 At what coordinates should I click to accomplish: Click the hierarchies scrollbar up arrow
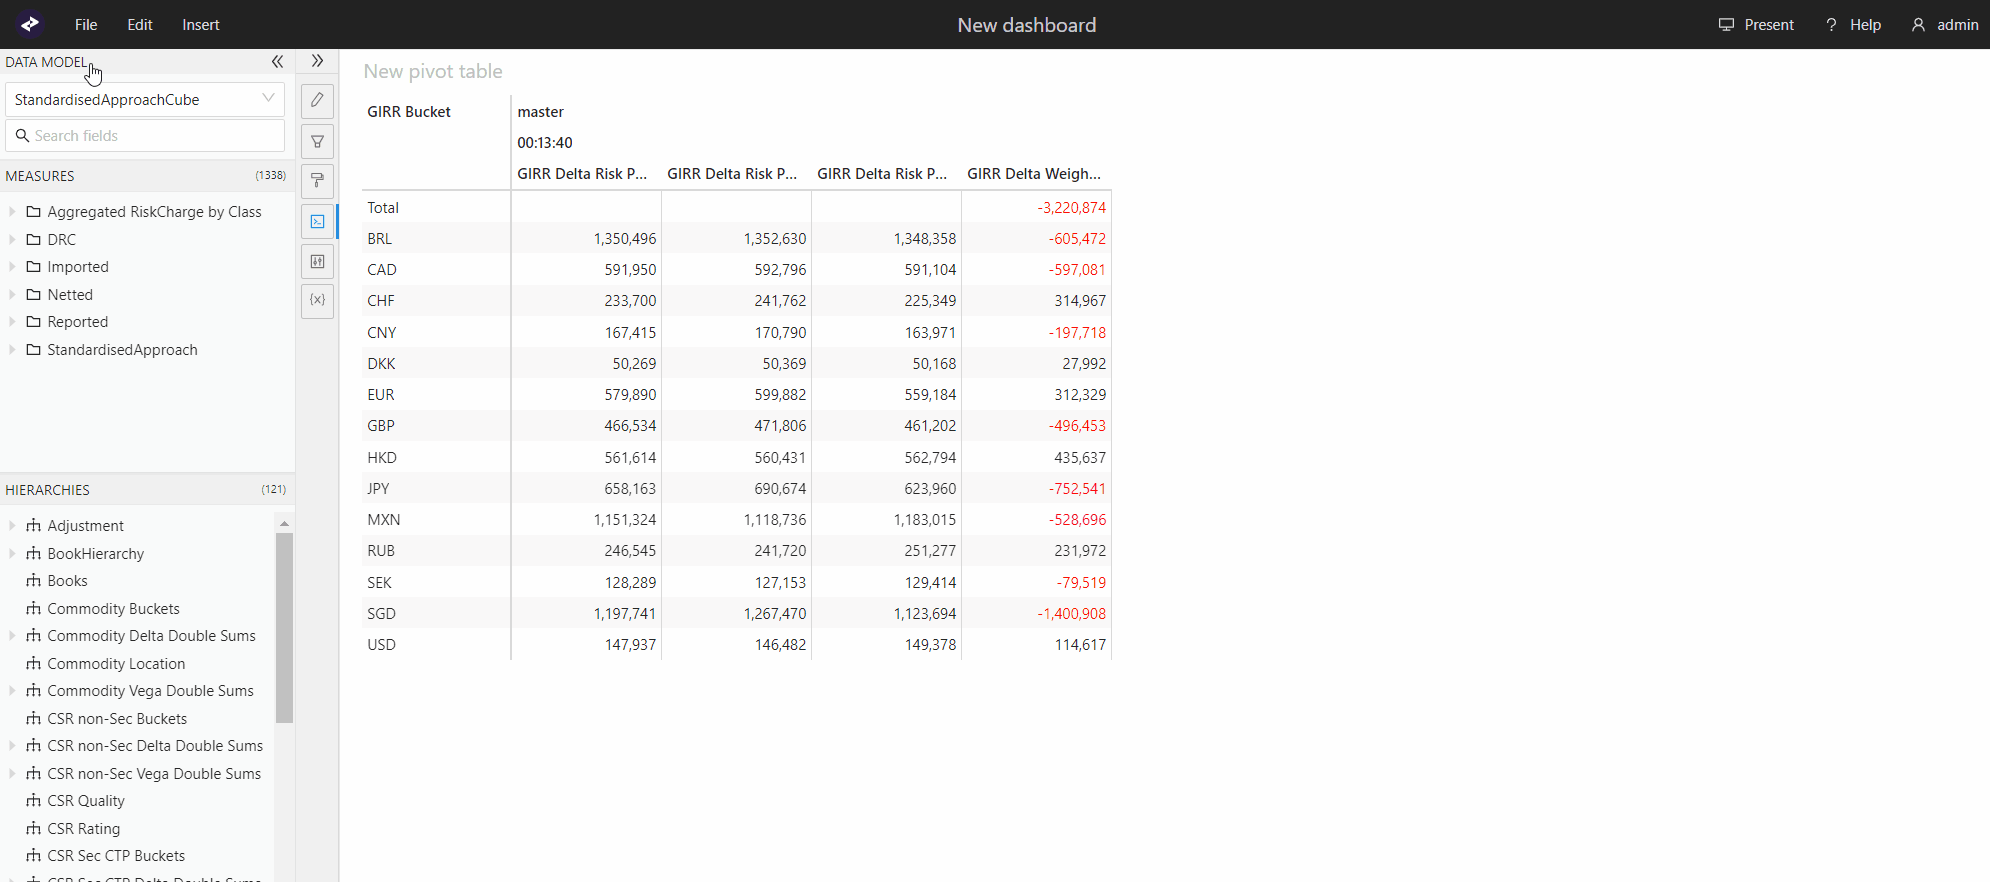click(284, 523)
